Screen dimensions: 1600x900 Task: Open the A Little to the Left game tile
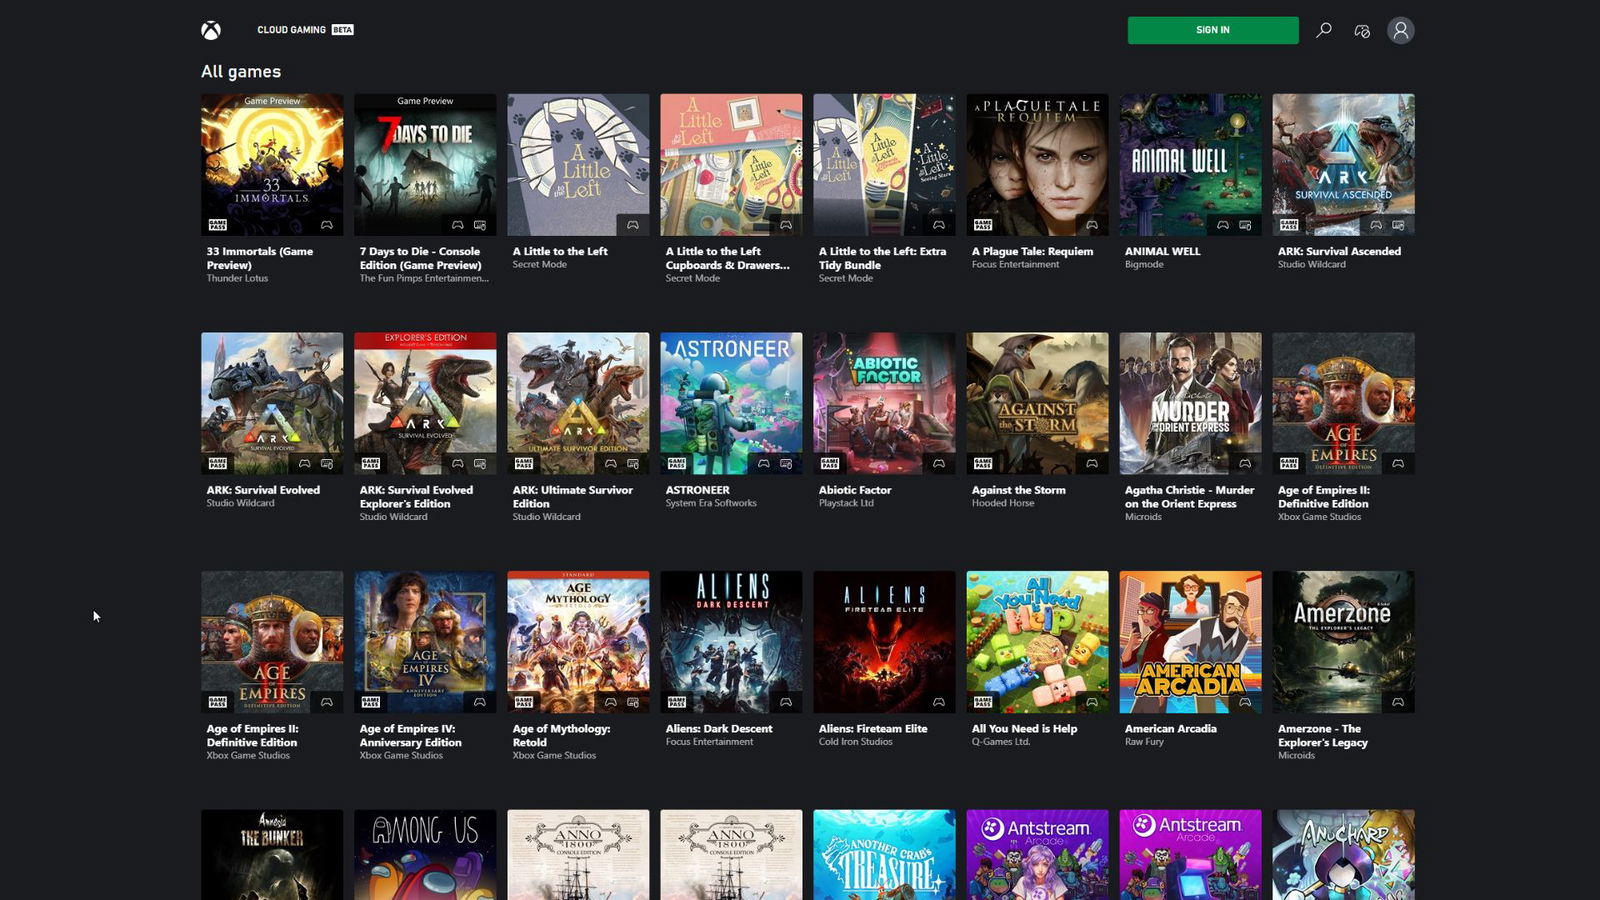[578, 163]
